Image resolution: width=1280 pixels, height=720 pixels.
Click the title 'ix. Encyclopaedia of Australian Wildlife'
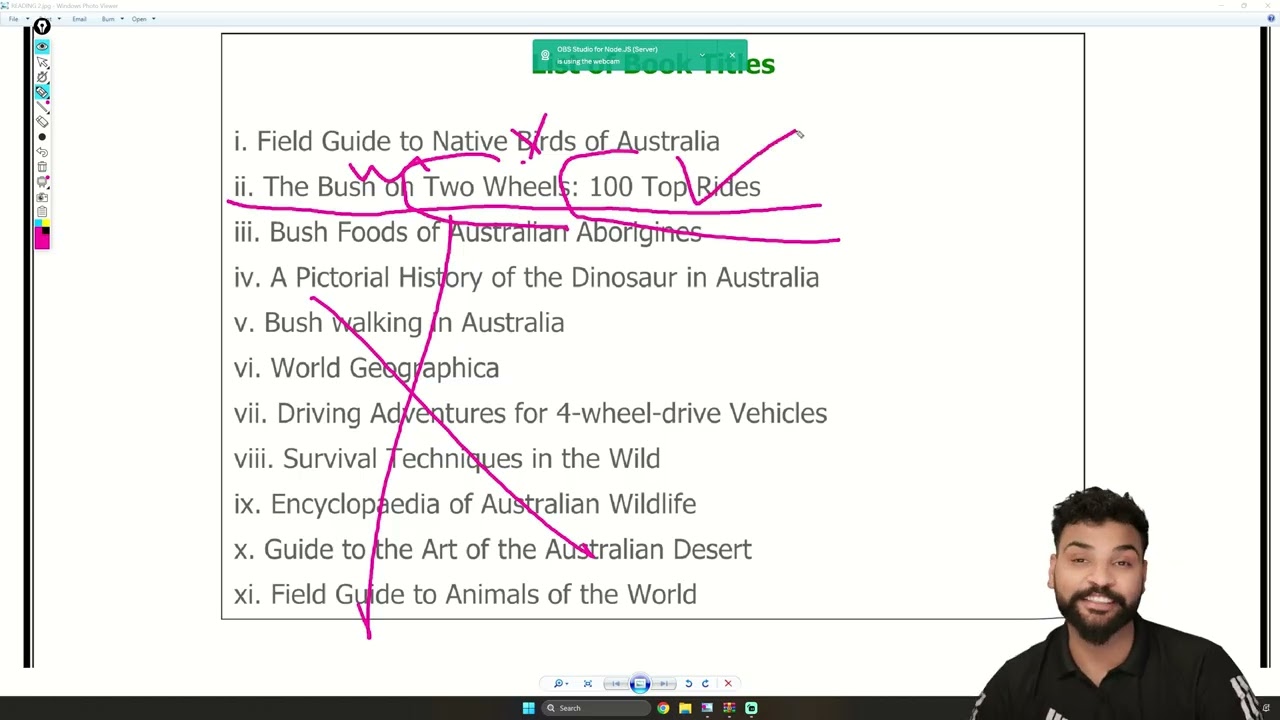click(465, 504)
